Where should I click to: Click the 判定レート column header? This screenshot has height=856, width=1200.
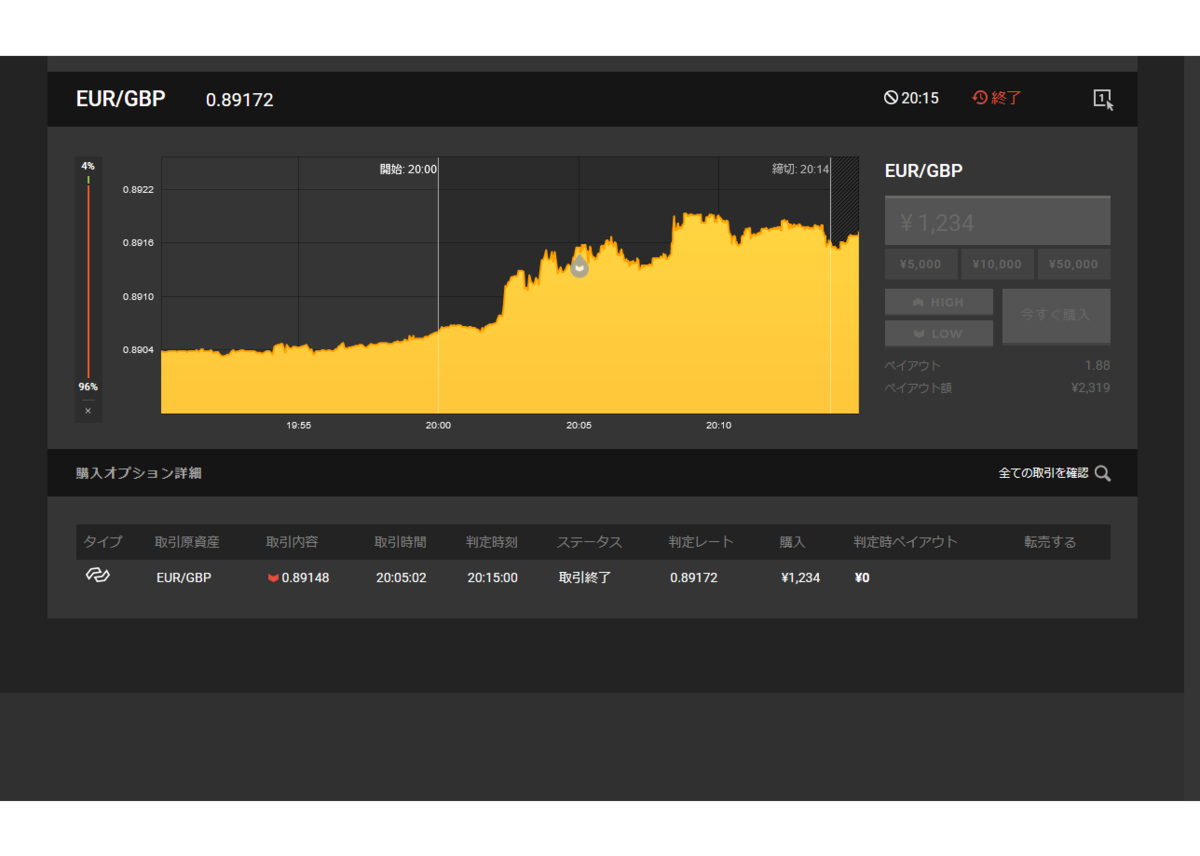(x=701, y=542)
